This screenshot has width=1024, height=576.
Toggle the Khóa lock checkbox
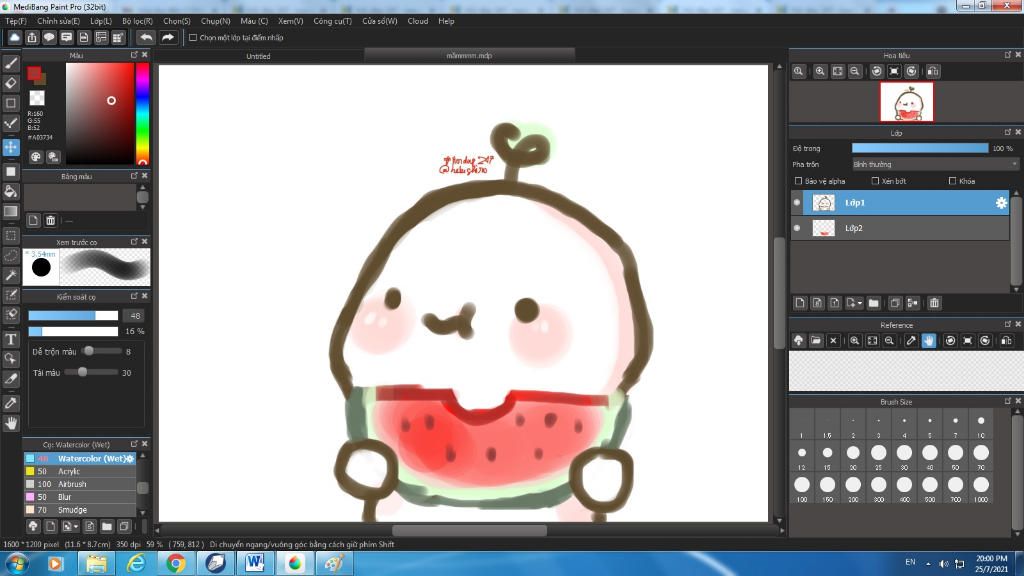point(952,181)
